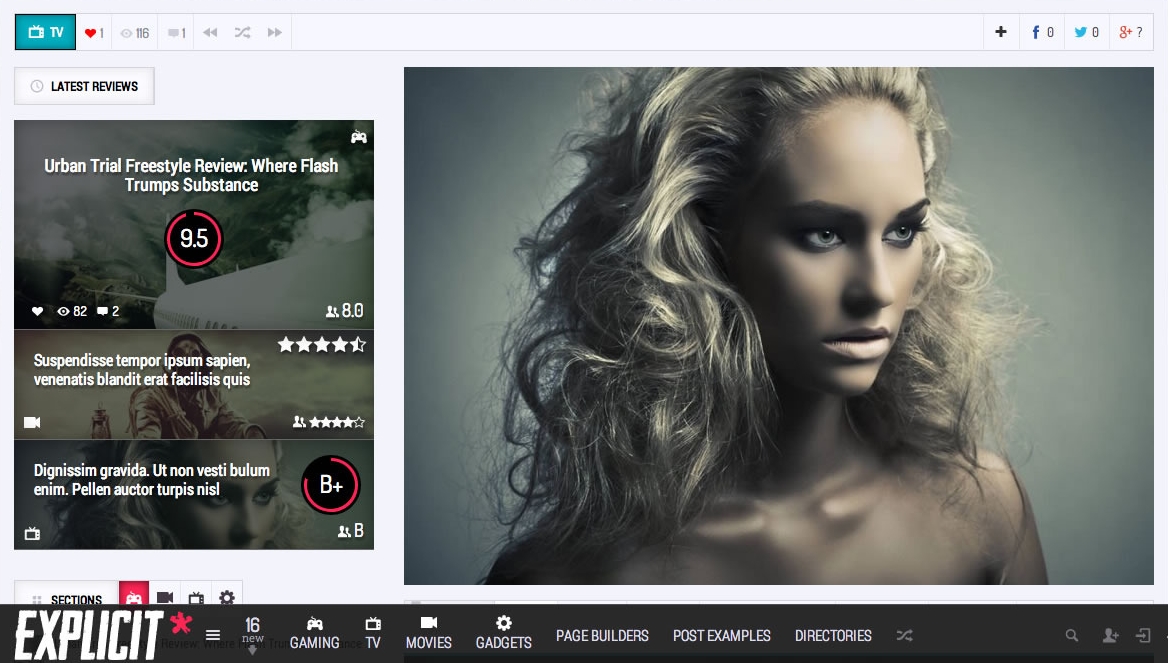This screenshot has height=663, width=1168.
Task: Click the B+ grade circle
Action: click(331, 485)
